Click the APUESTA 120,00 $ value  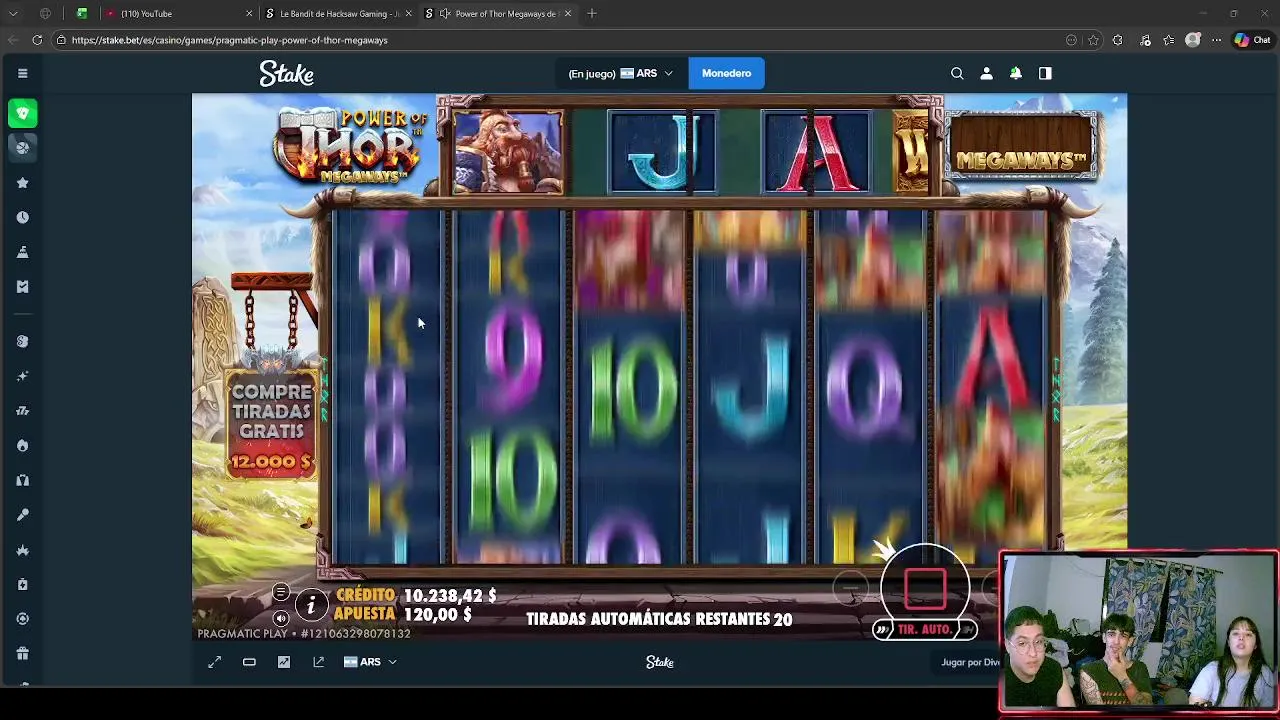click(x=437, y=615)
